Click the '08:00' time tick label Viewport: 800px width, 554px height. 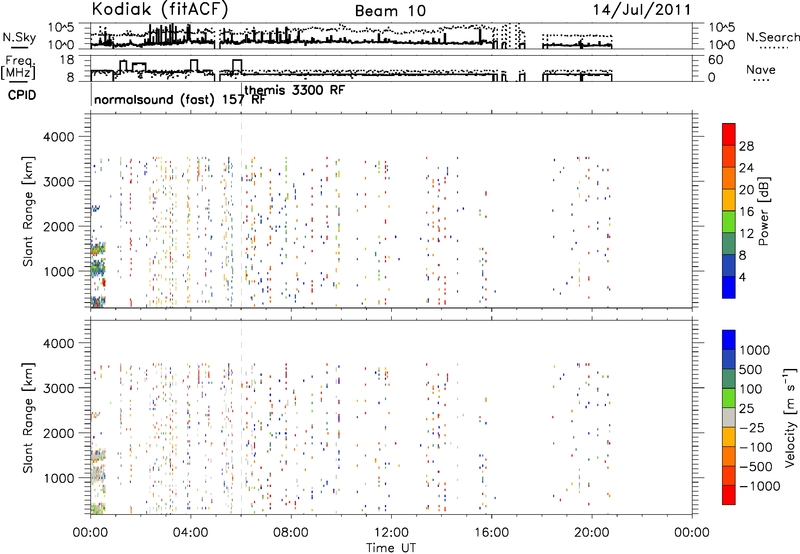coord(291,533)
